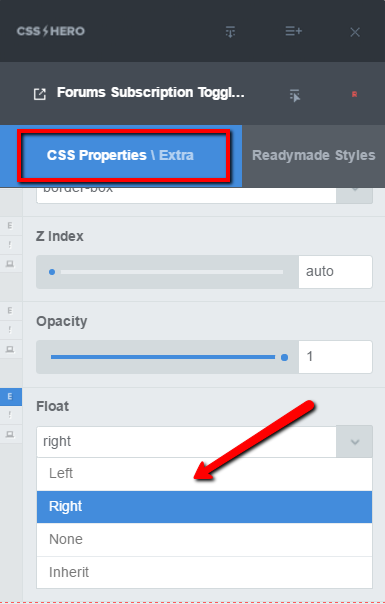This screenshot has height=604, width=385.
Task: Expand the Float dropdown arrow
Action: 355,441
